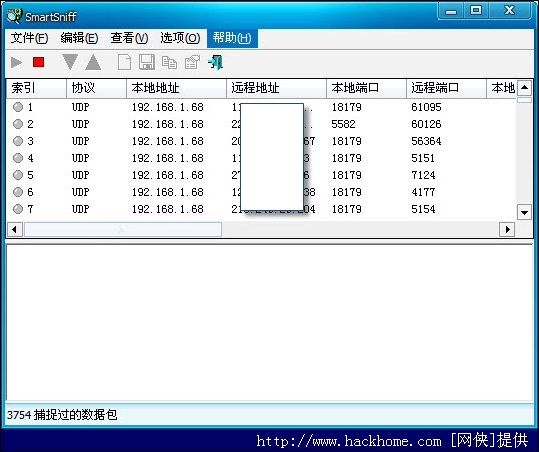Screen dimensions: 539x452
Task: Click the list's scroll up arrow
Action: (x=524, y=88)
